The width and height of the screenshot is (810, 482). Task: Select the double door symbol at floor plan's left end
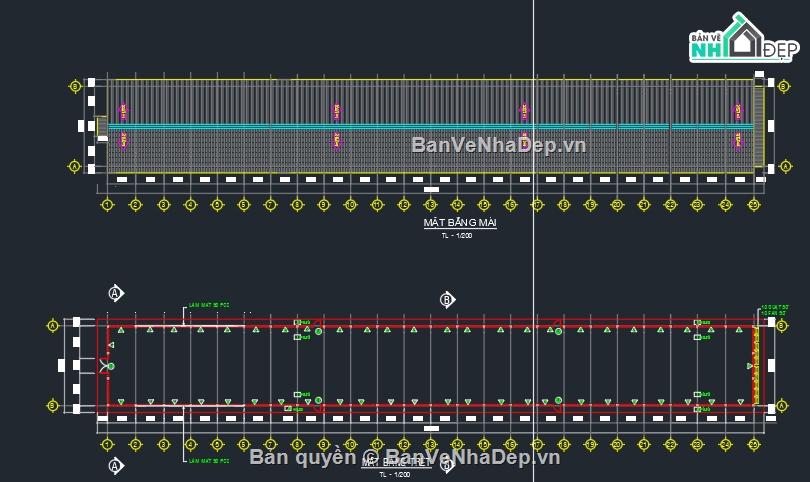point(105,366)
